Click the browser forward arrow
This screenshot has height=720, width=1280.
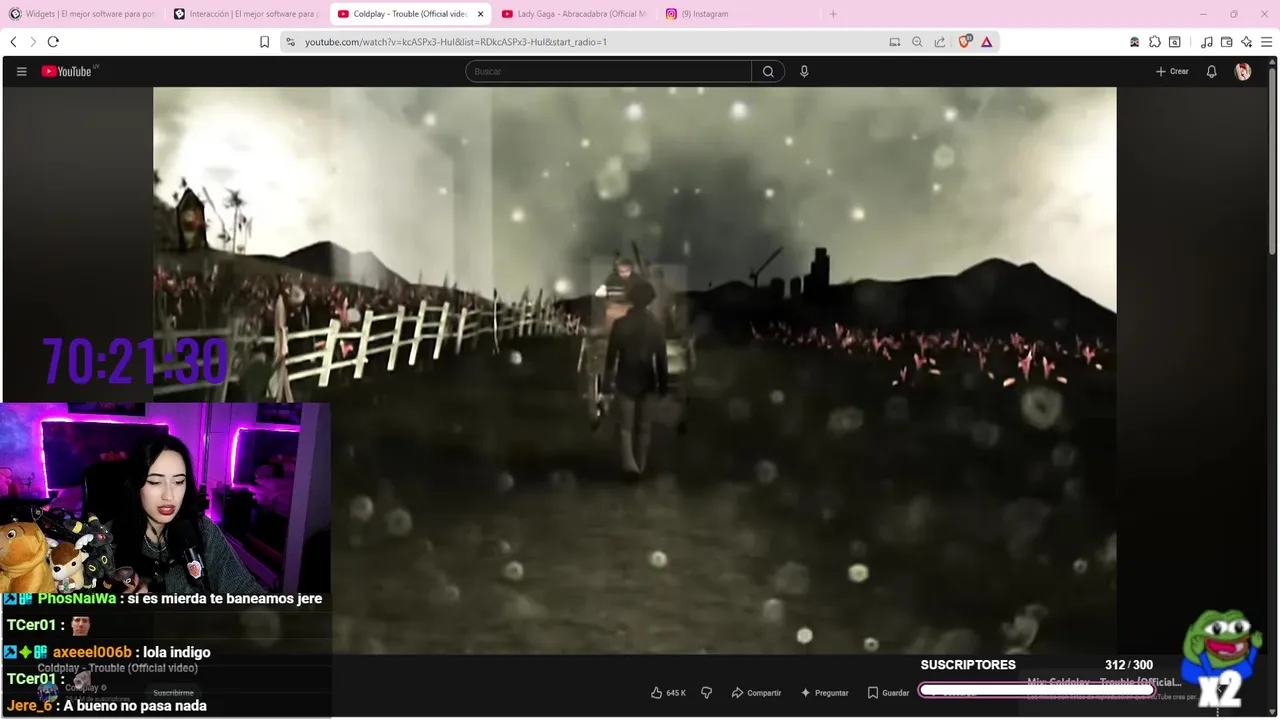pos(33,42)
